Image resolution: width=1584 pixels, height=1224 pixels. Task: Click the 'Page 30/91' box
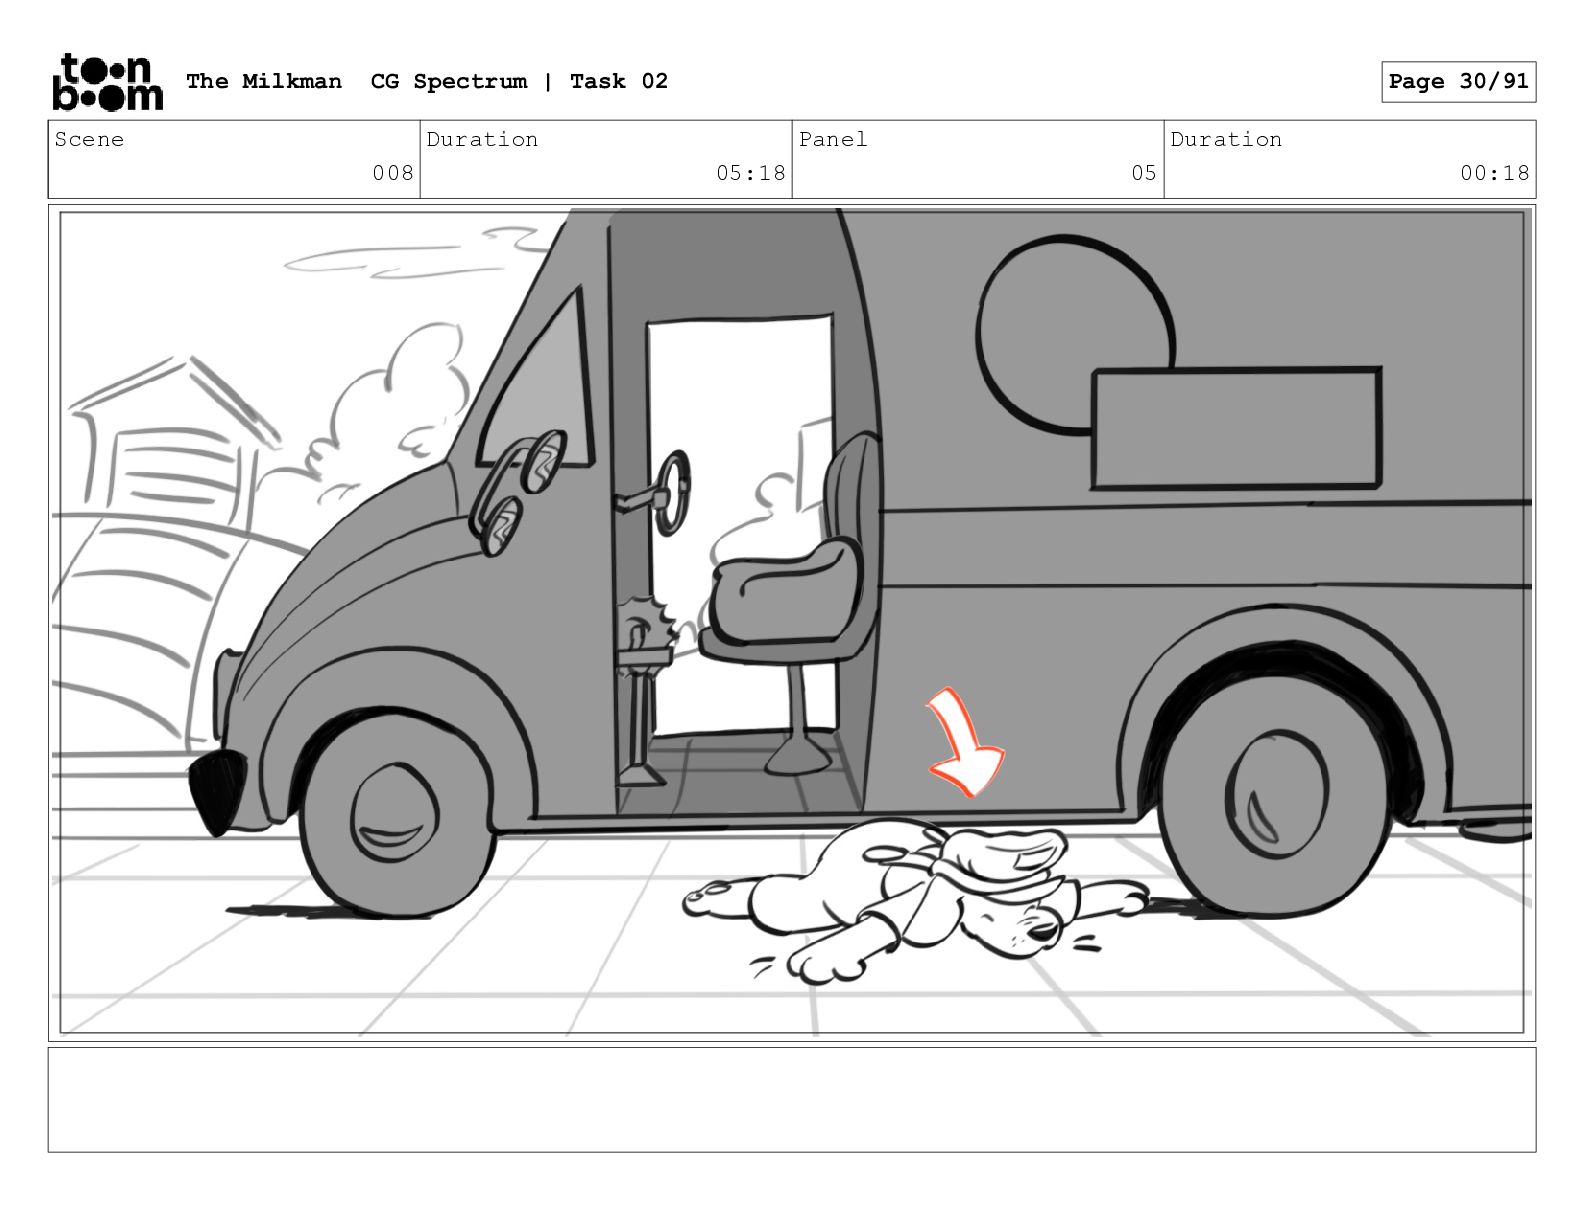click(1459, 82)
